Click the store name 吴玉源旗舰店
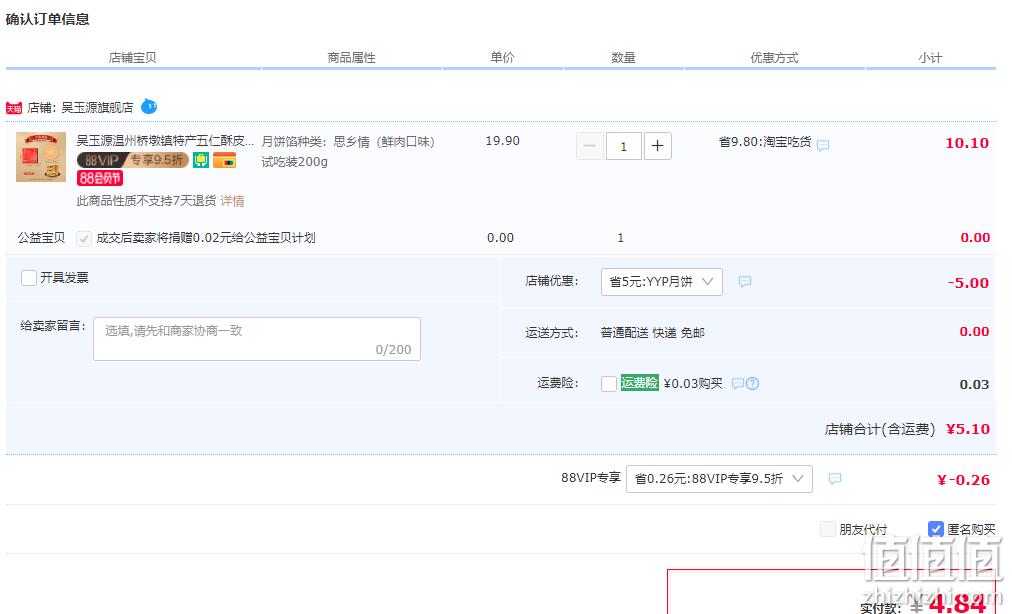Image resolution: width=1012 pixels, height=614 pixels. [x=97, y=108]
